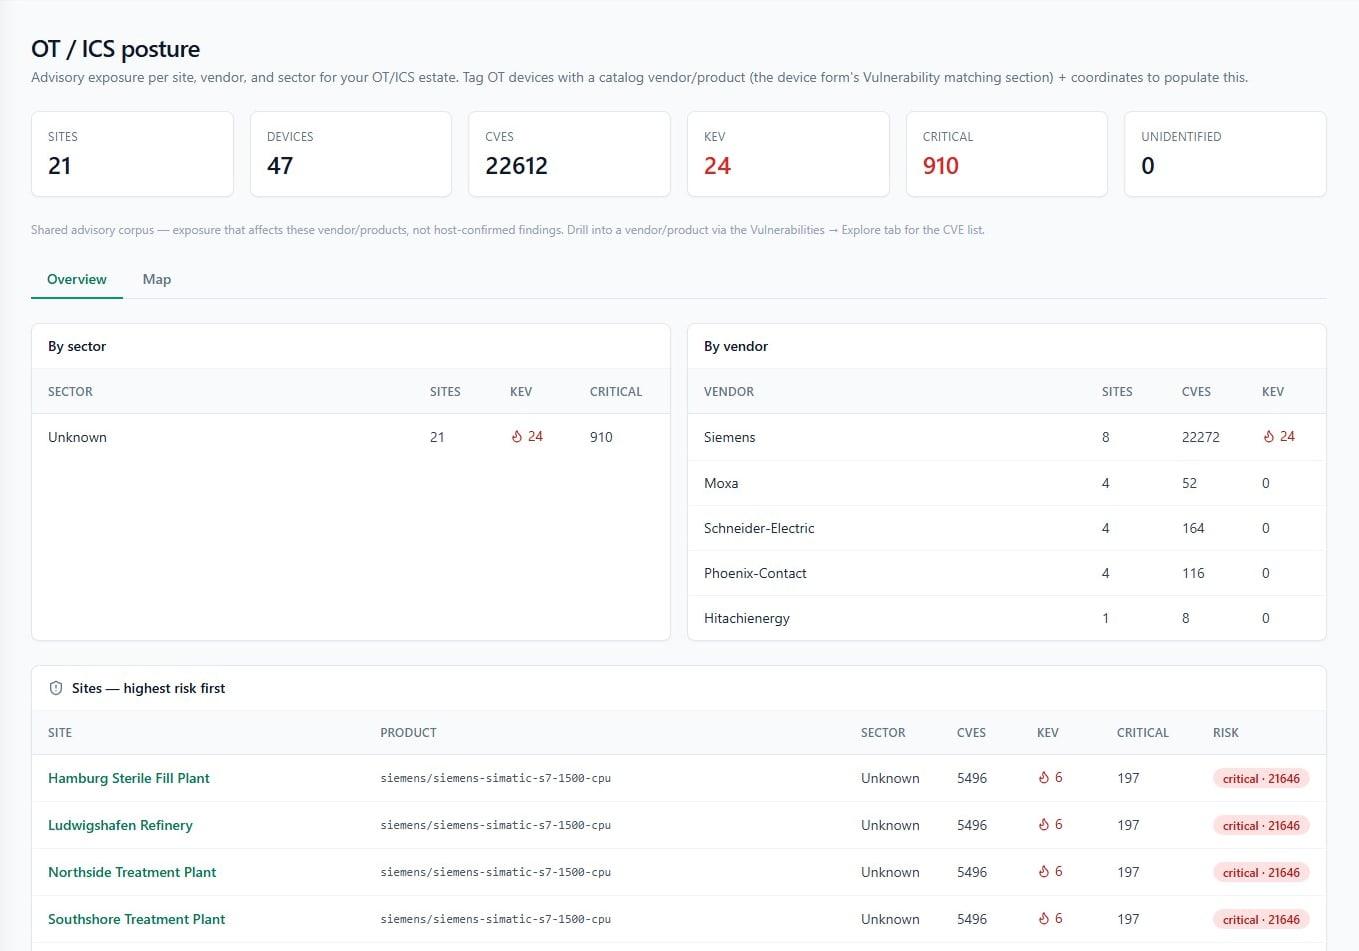This screenshot has height=951, width=1359.
Task: Click the KEV summary card showing 24
Action: tap(788, 154)
